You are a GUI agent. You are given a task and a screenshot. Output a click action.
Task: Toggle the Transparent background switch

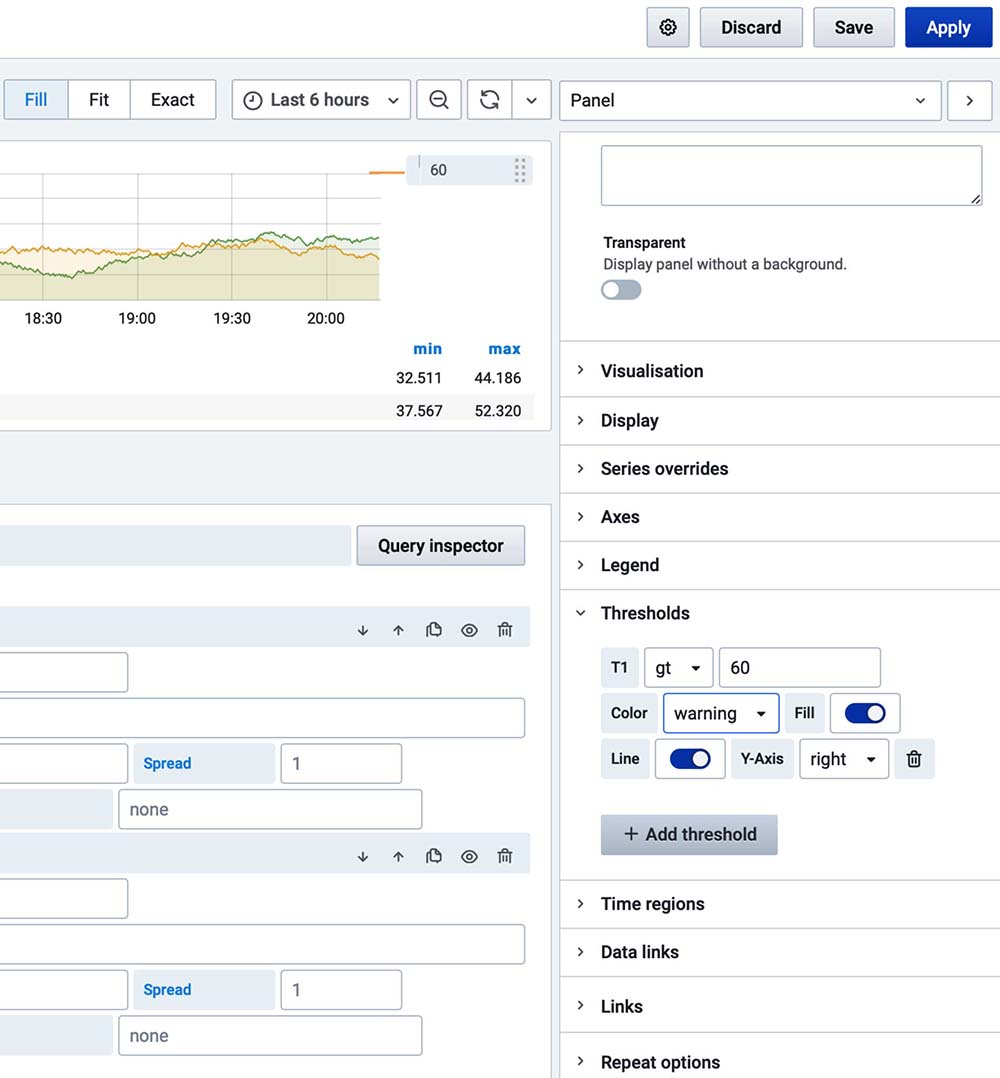pyautogui.click(x=621, y=290)
